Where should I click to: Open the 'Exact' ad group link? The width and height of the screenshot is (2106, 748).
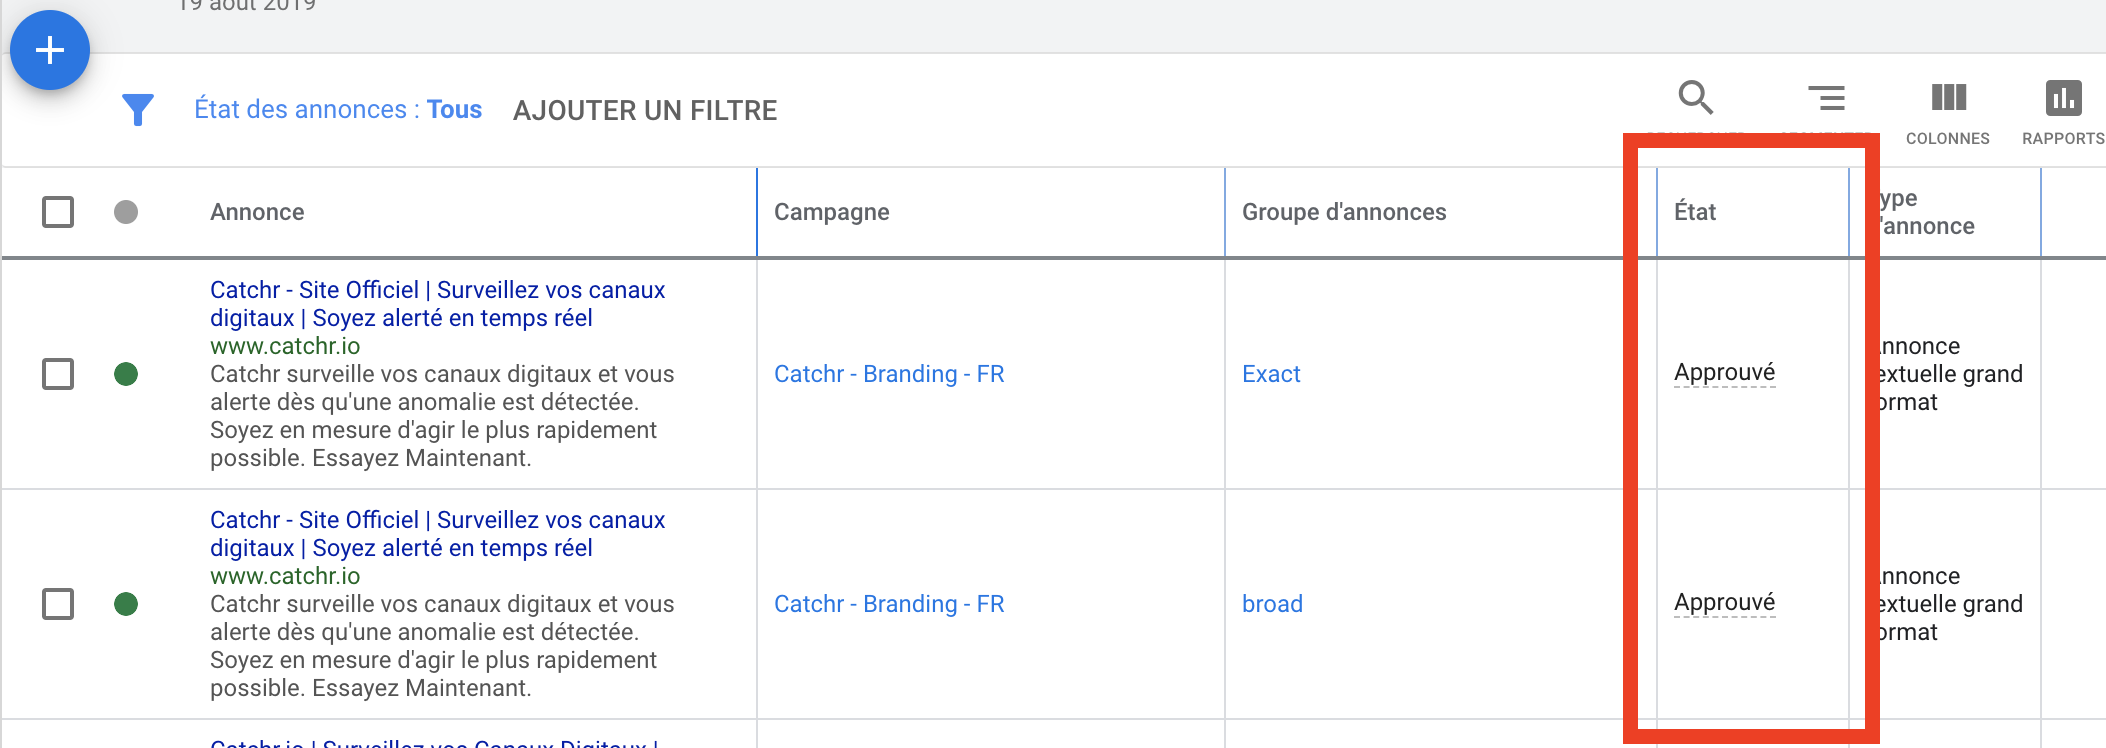[x=1271, y=374]
